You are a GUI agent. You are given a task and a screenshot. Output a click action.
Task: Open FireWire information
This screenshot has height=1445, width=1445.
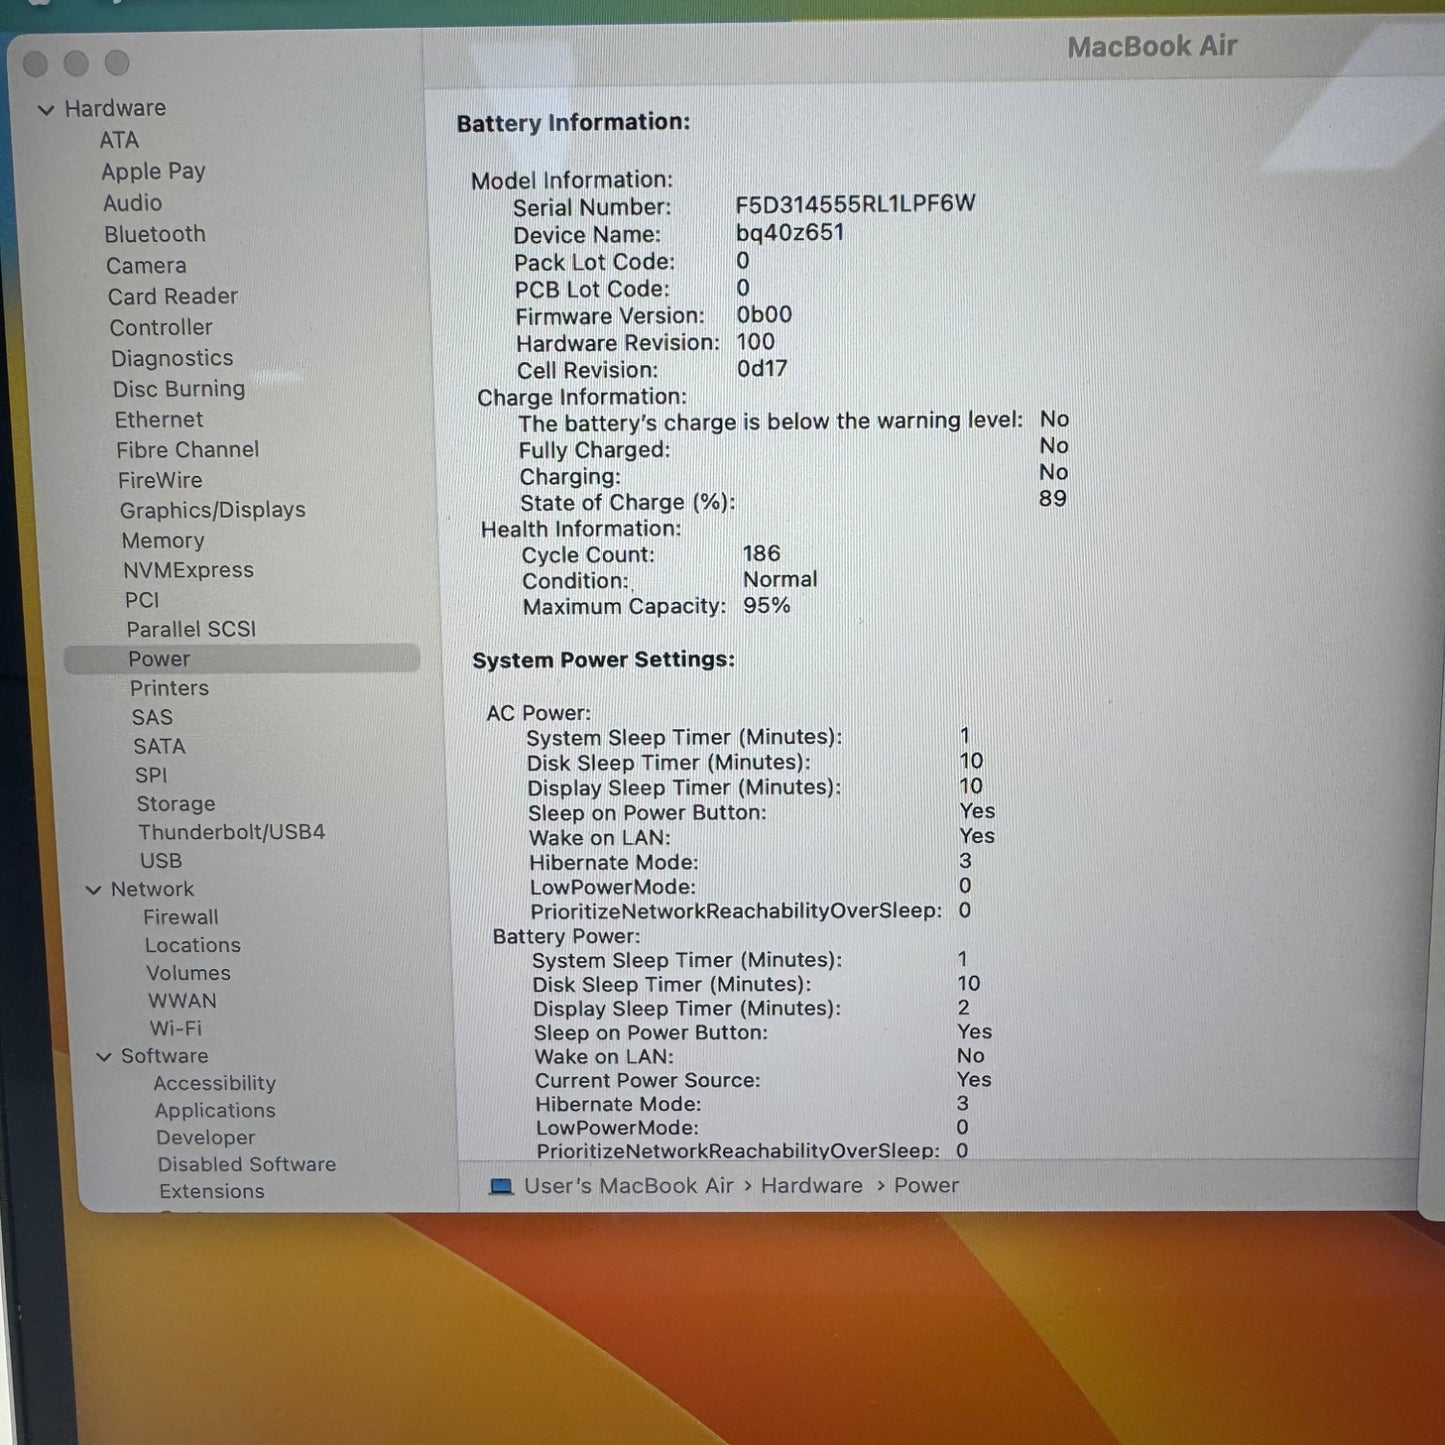coord(160,480)
